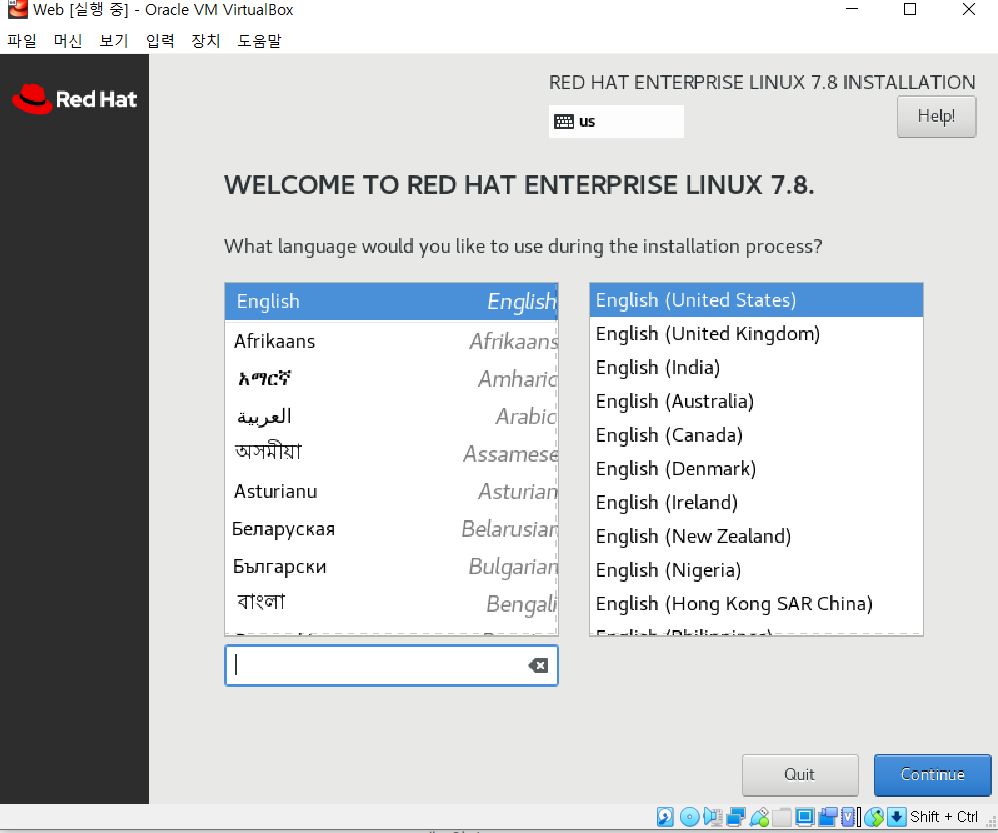
Task: Click the video recording status icon
Action: (827, 816)
